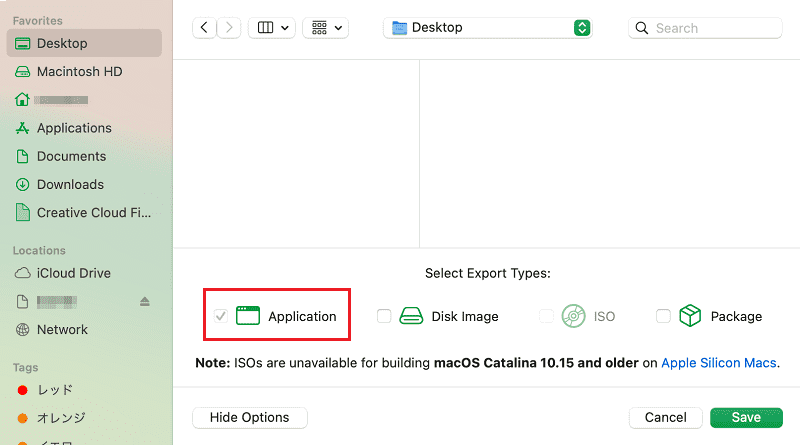Click the Documents page icon in sidebar

[22, 156]
